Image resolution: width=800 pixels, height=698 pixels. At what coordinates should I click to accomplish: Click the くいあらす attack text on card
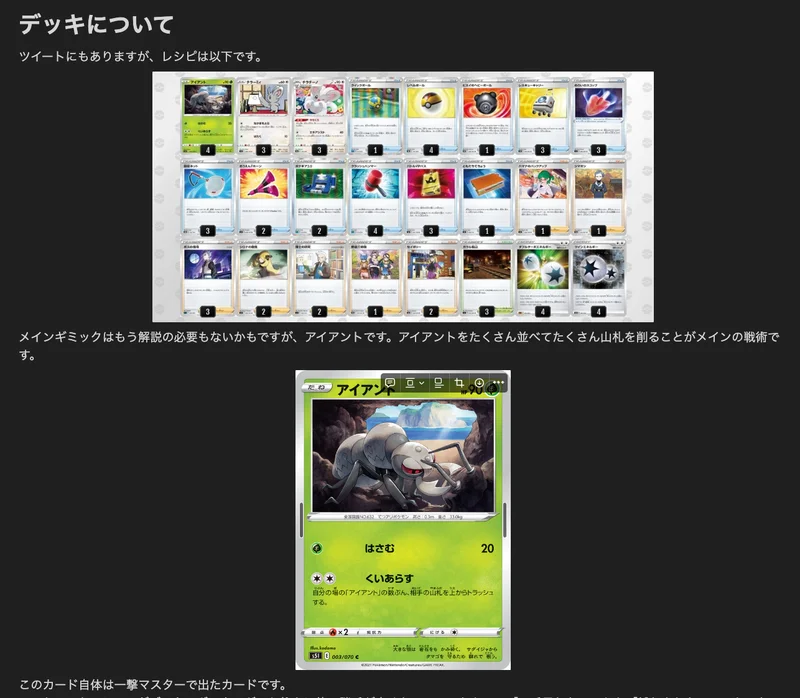point(388,578)
